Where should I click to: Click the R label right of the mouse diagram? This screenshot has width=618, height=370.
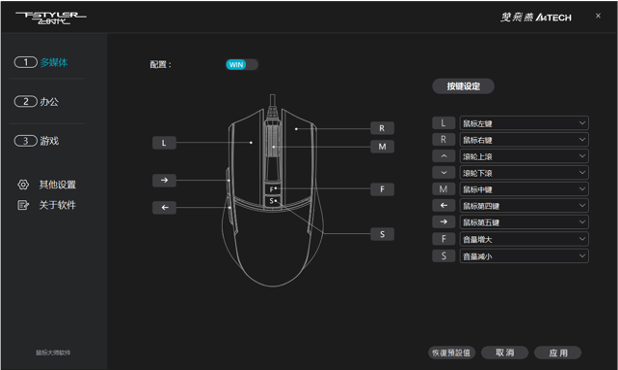coord(382,128)
